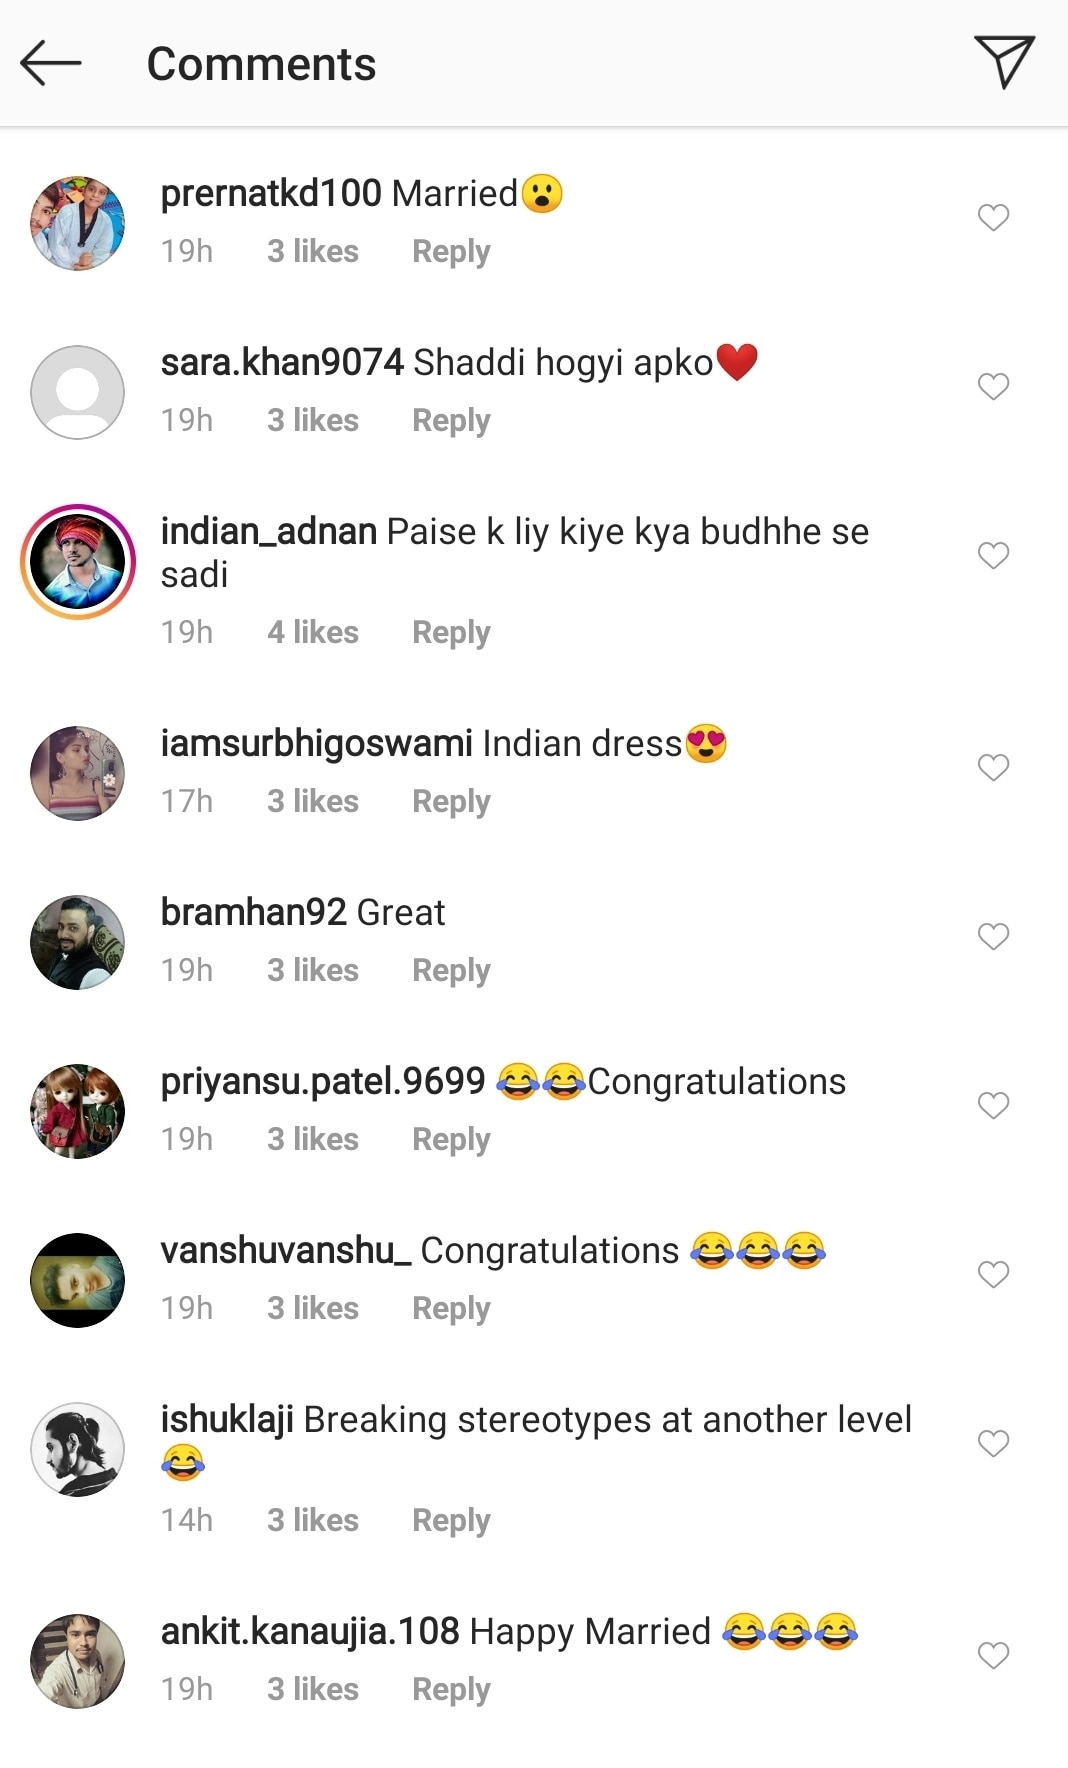
Task: Open username link iamsurbhigoswami
Action: pyautogui.click(x=316, y=744)
